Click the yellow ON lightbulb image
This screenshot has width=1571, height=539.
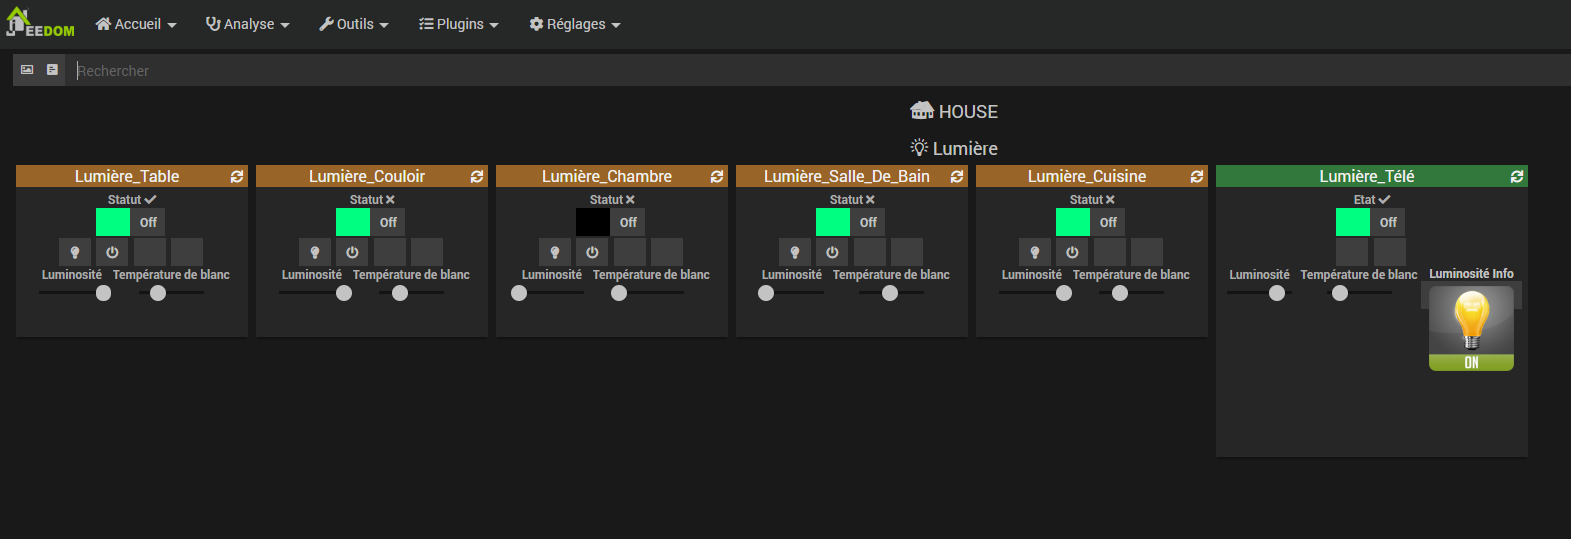pyautogui.click(x=1471, y=329)
